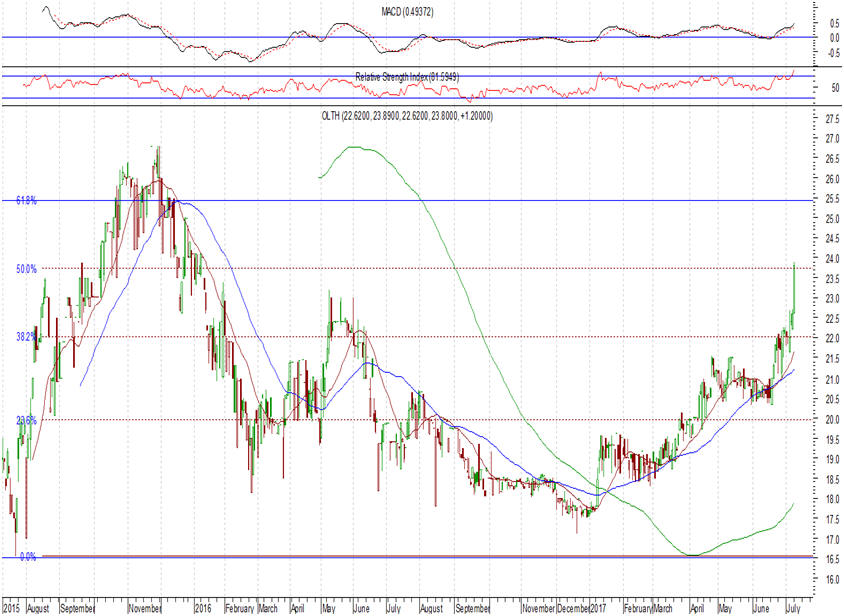Click the 2016 year marker on the date axis
Viewport: 844px width, 616px height.
(203, 607)
